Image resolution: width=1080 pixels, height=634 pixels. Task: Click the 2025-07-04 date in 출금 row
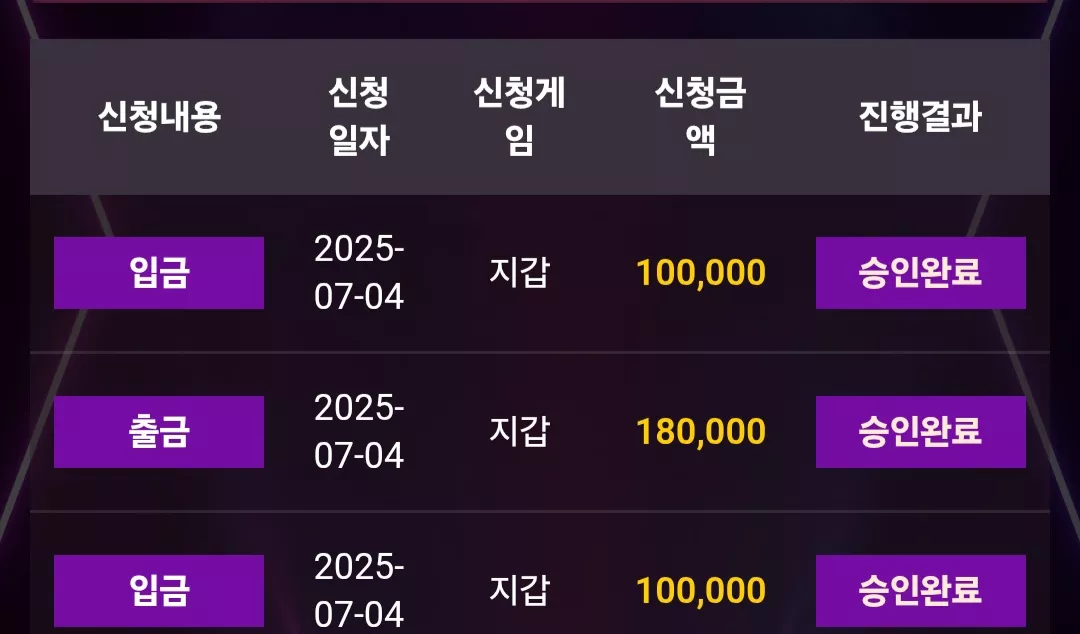coord(359,432)
